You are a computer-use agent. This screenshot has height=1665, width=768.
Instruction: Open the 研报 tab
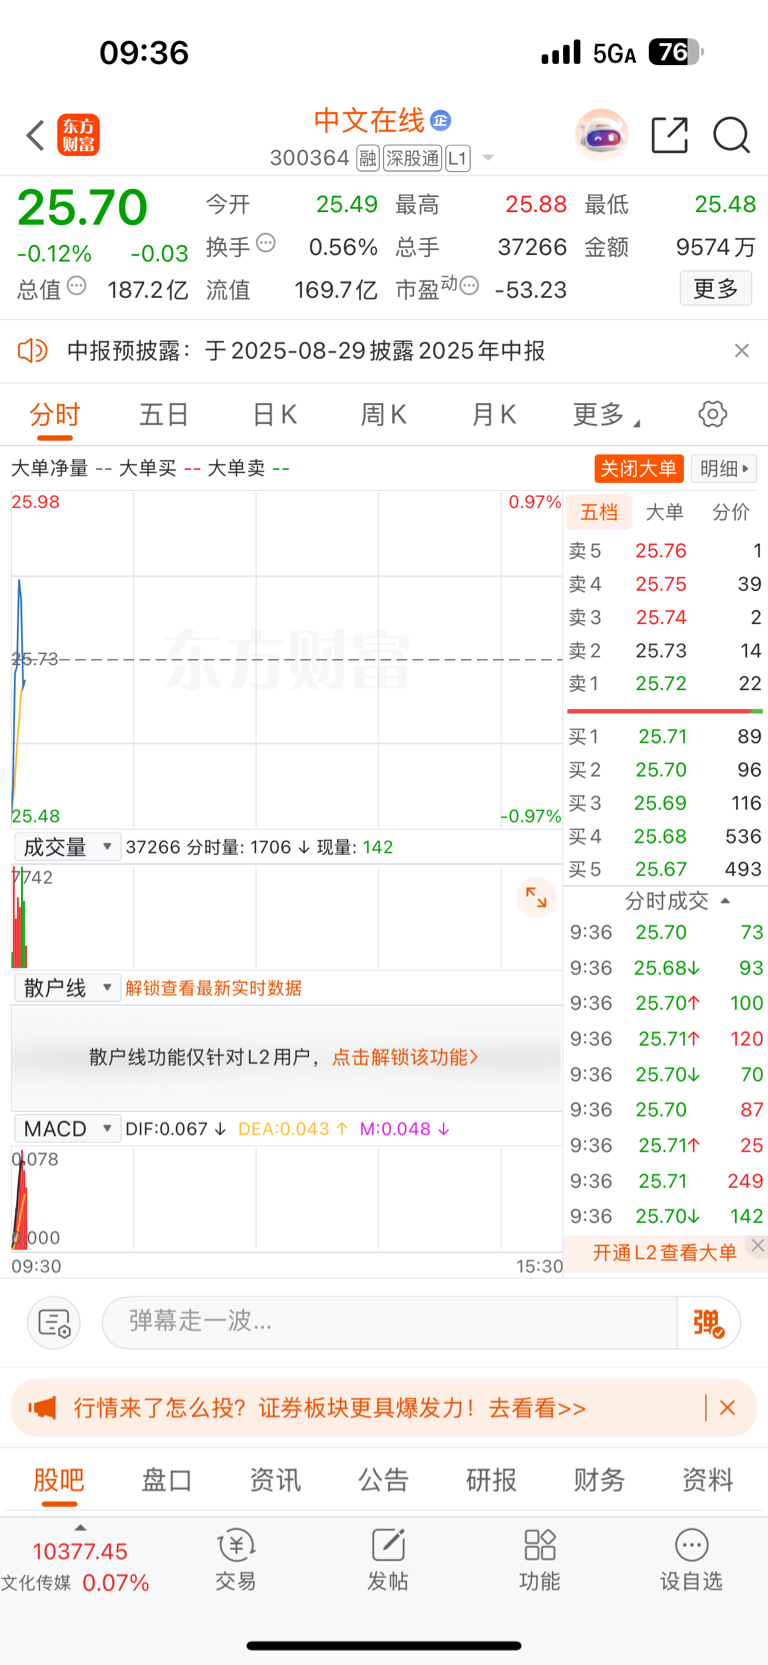click(x=492, y=1480)
